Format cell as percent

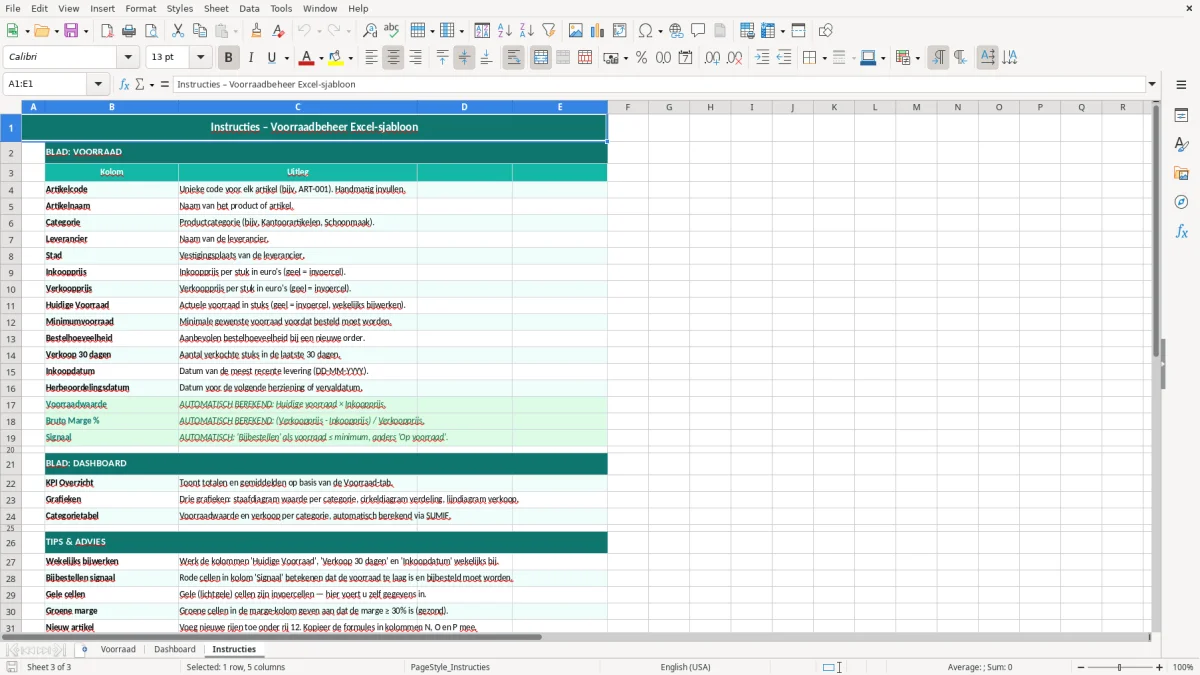641,58
